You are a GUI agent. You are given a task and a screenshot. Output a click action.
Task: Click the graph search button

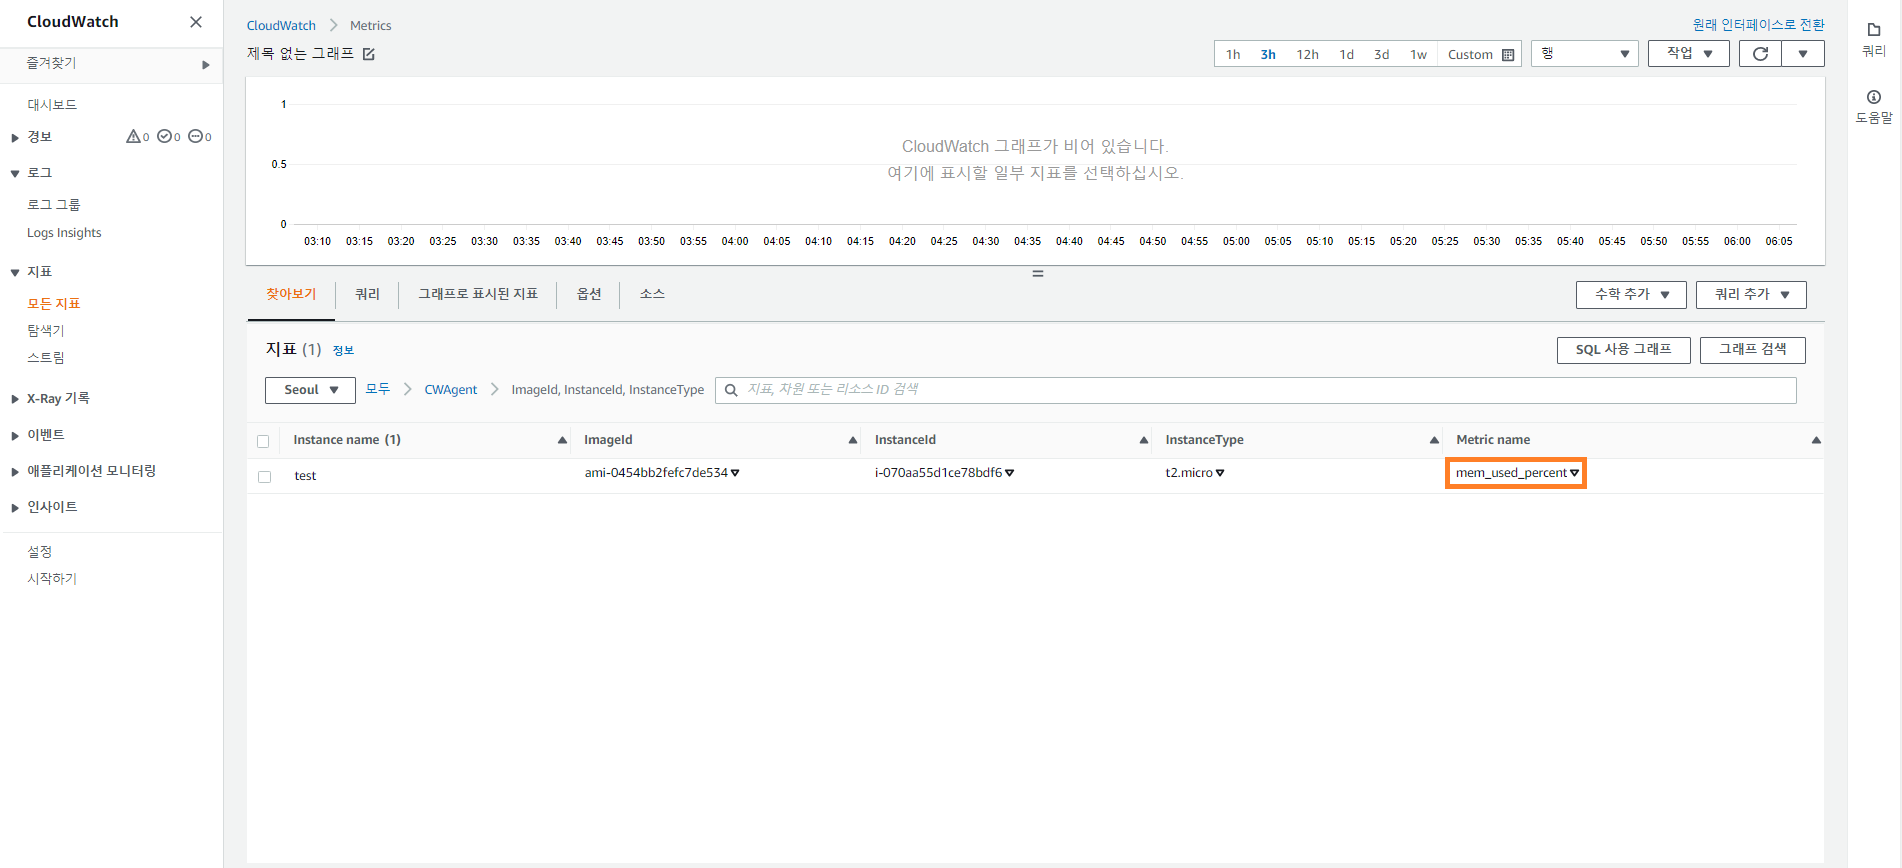(1752, 350)
